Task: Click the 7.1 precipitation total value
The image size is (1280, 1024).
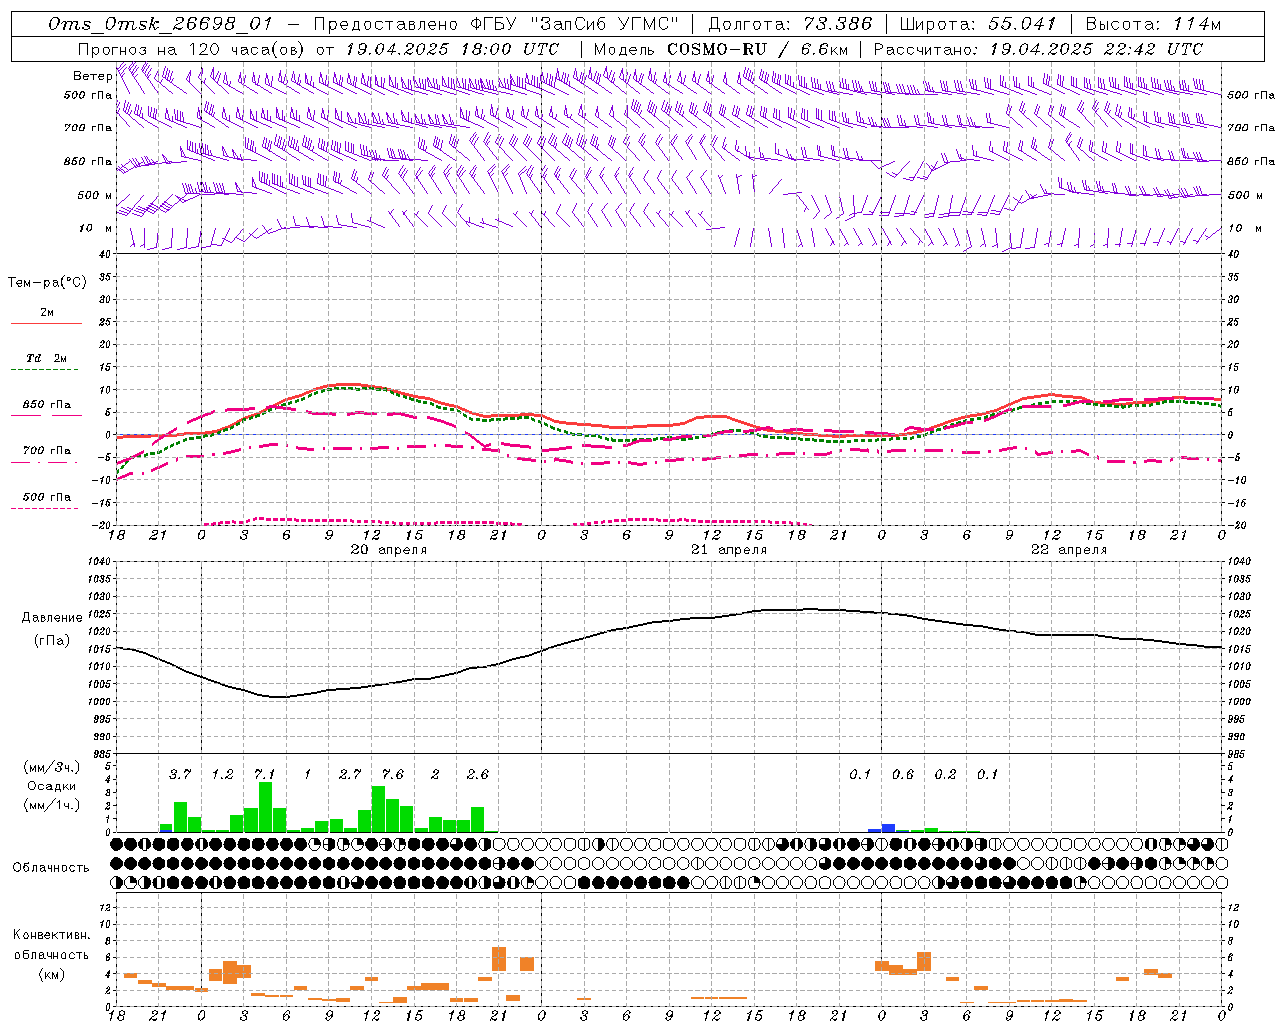Action: tap(264, 775)
